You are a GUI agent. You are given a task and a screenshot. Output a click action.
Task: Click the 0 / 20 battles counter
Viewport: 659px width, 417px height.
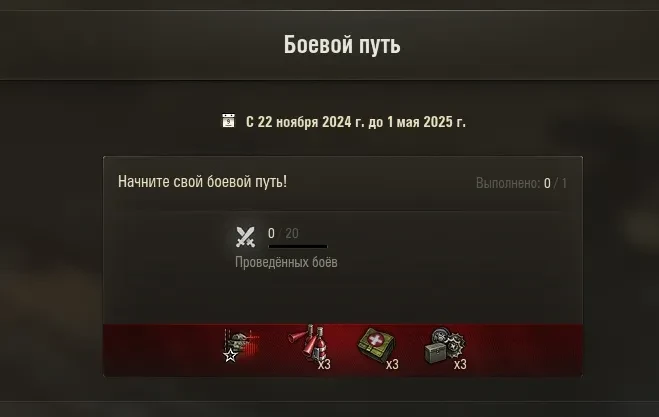coord(283,233)
